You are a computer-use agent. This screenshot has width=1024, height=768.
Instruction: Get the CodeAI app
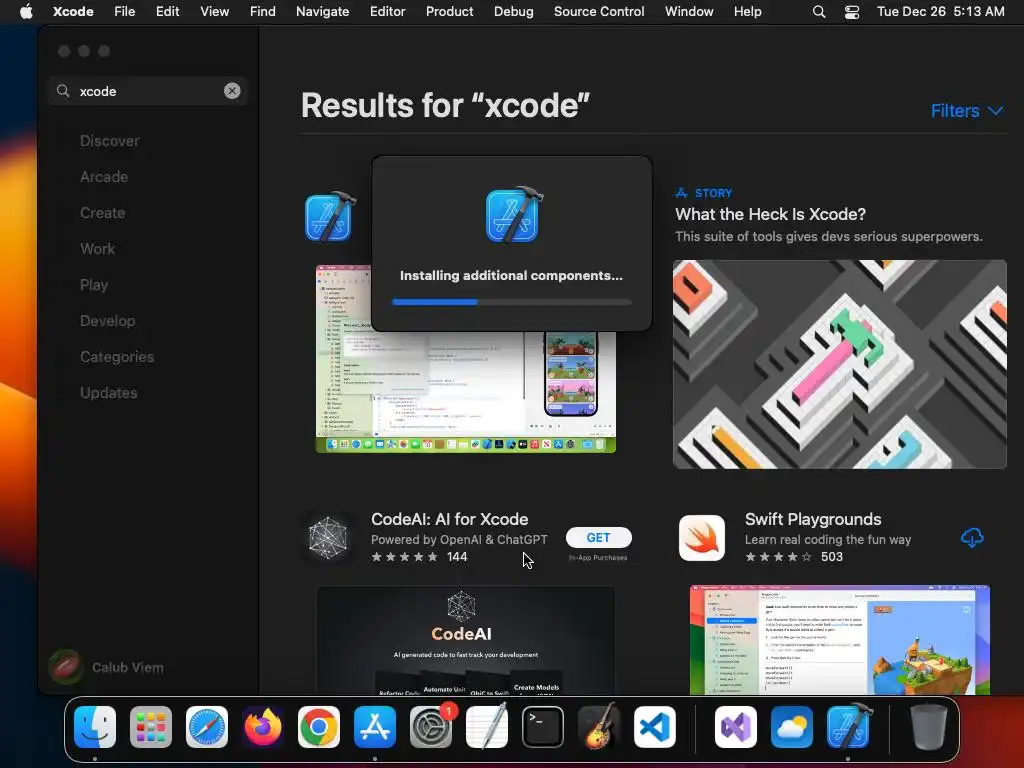[x=598, y=537]
